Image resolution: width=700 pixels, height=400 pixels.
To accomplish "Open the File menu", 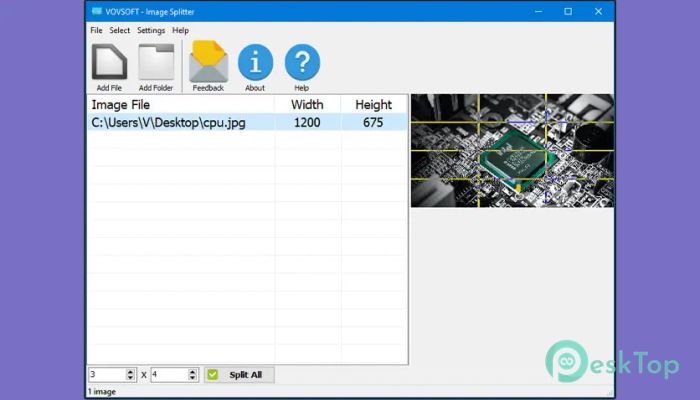I will [96, 30].
